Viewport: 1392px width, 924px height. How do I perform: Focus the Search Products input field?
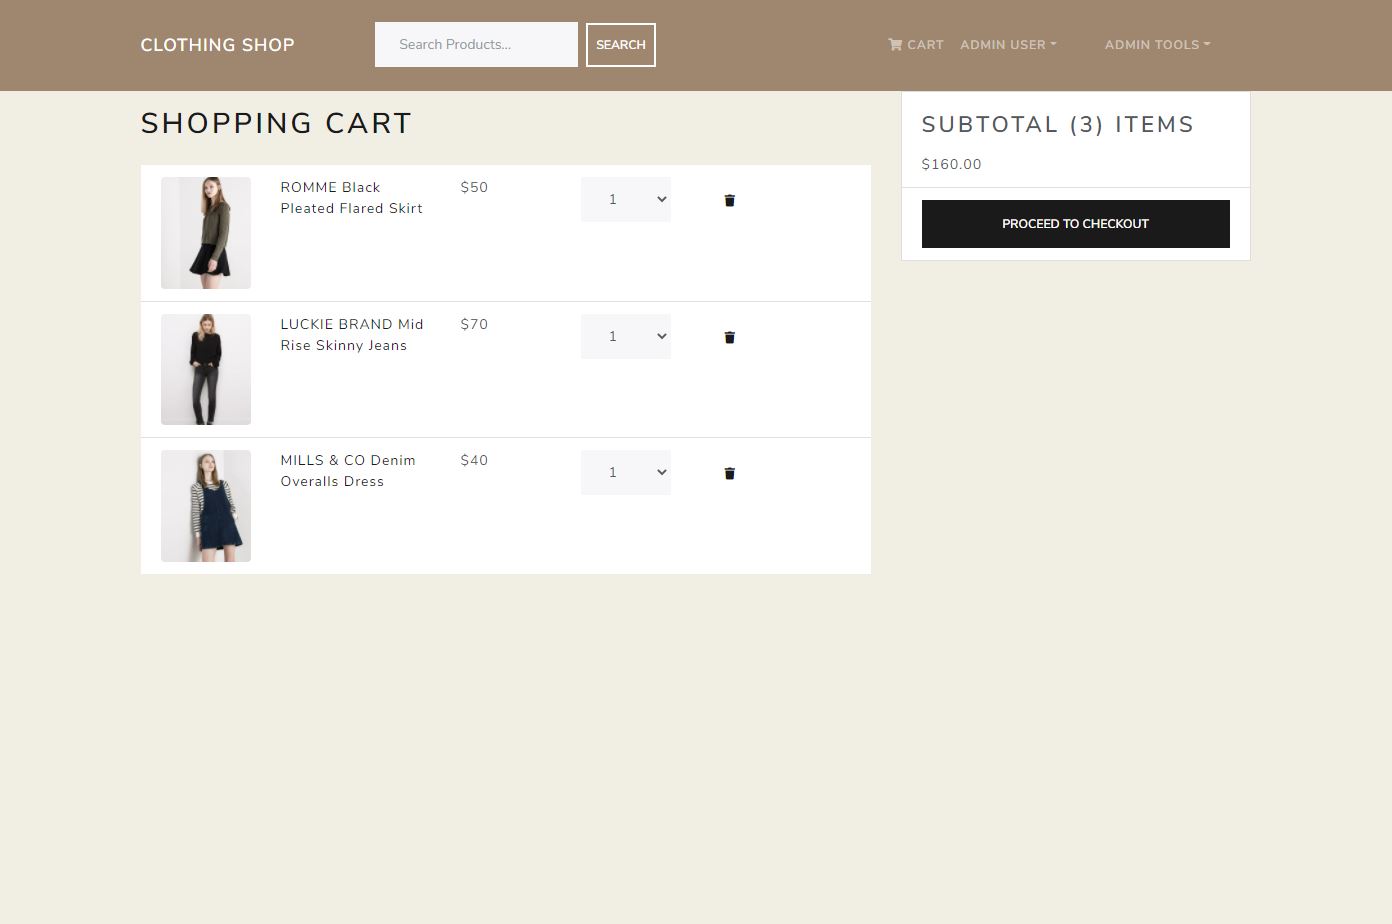click(476, 45)
